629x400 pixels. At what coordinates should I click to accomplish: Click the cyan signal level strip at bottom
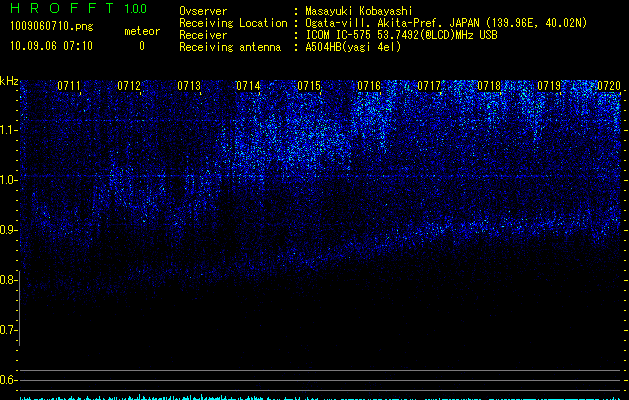[321, 398]
